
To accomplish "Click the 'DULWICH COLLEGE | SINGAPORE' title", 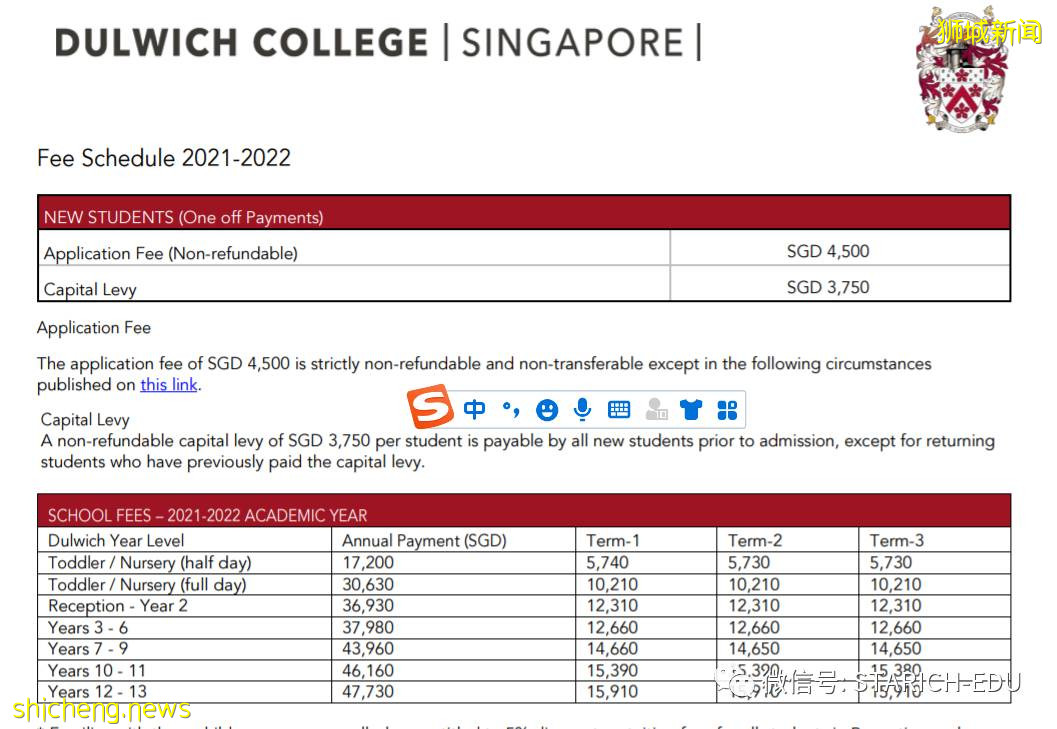I will click(377, 42).
